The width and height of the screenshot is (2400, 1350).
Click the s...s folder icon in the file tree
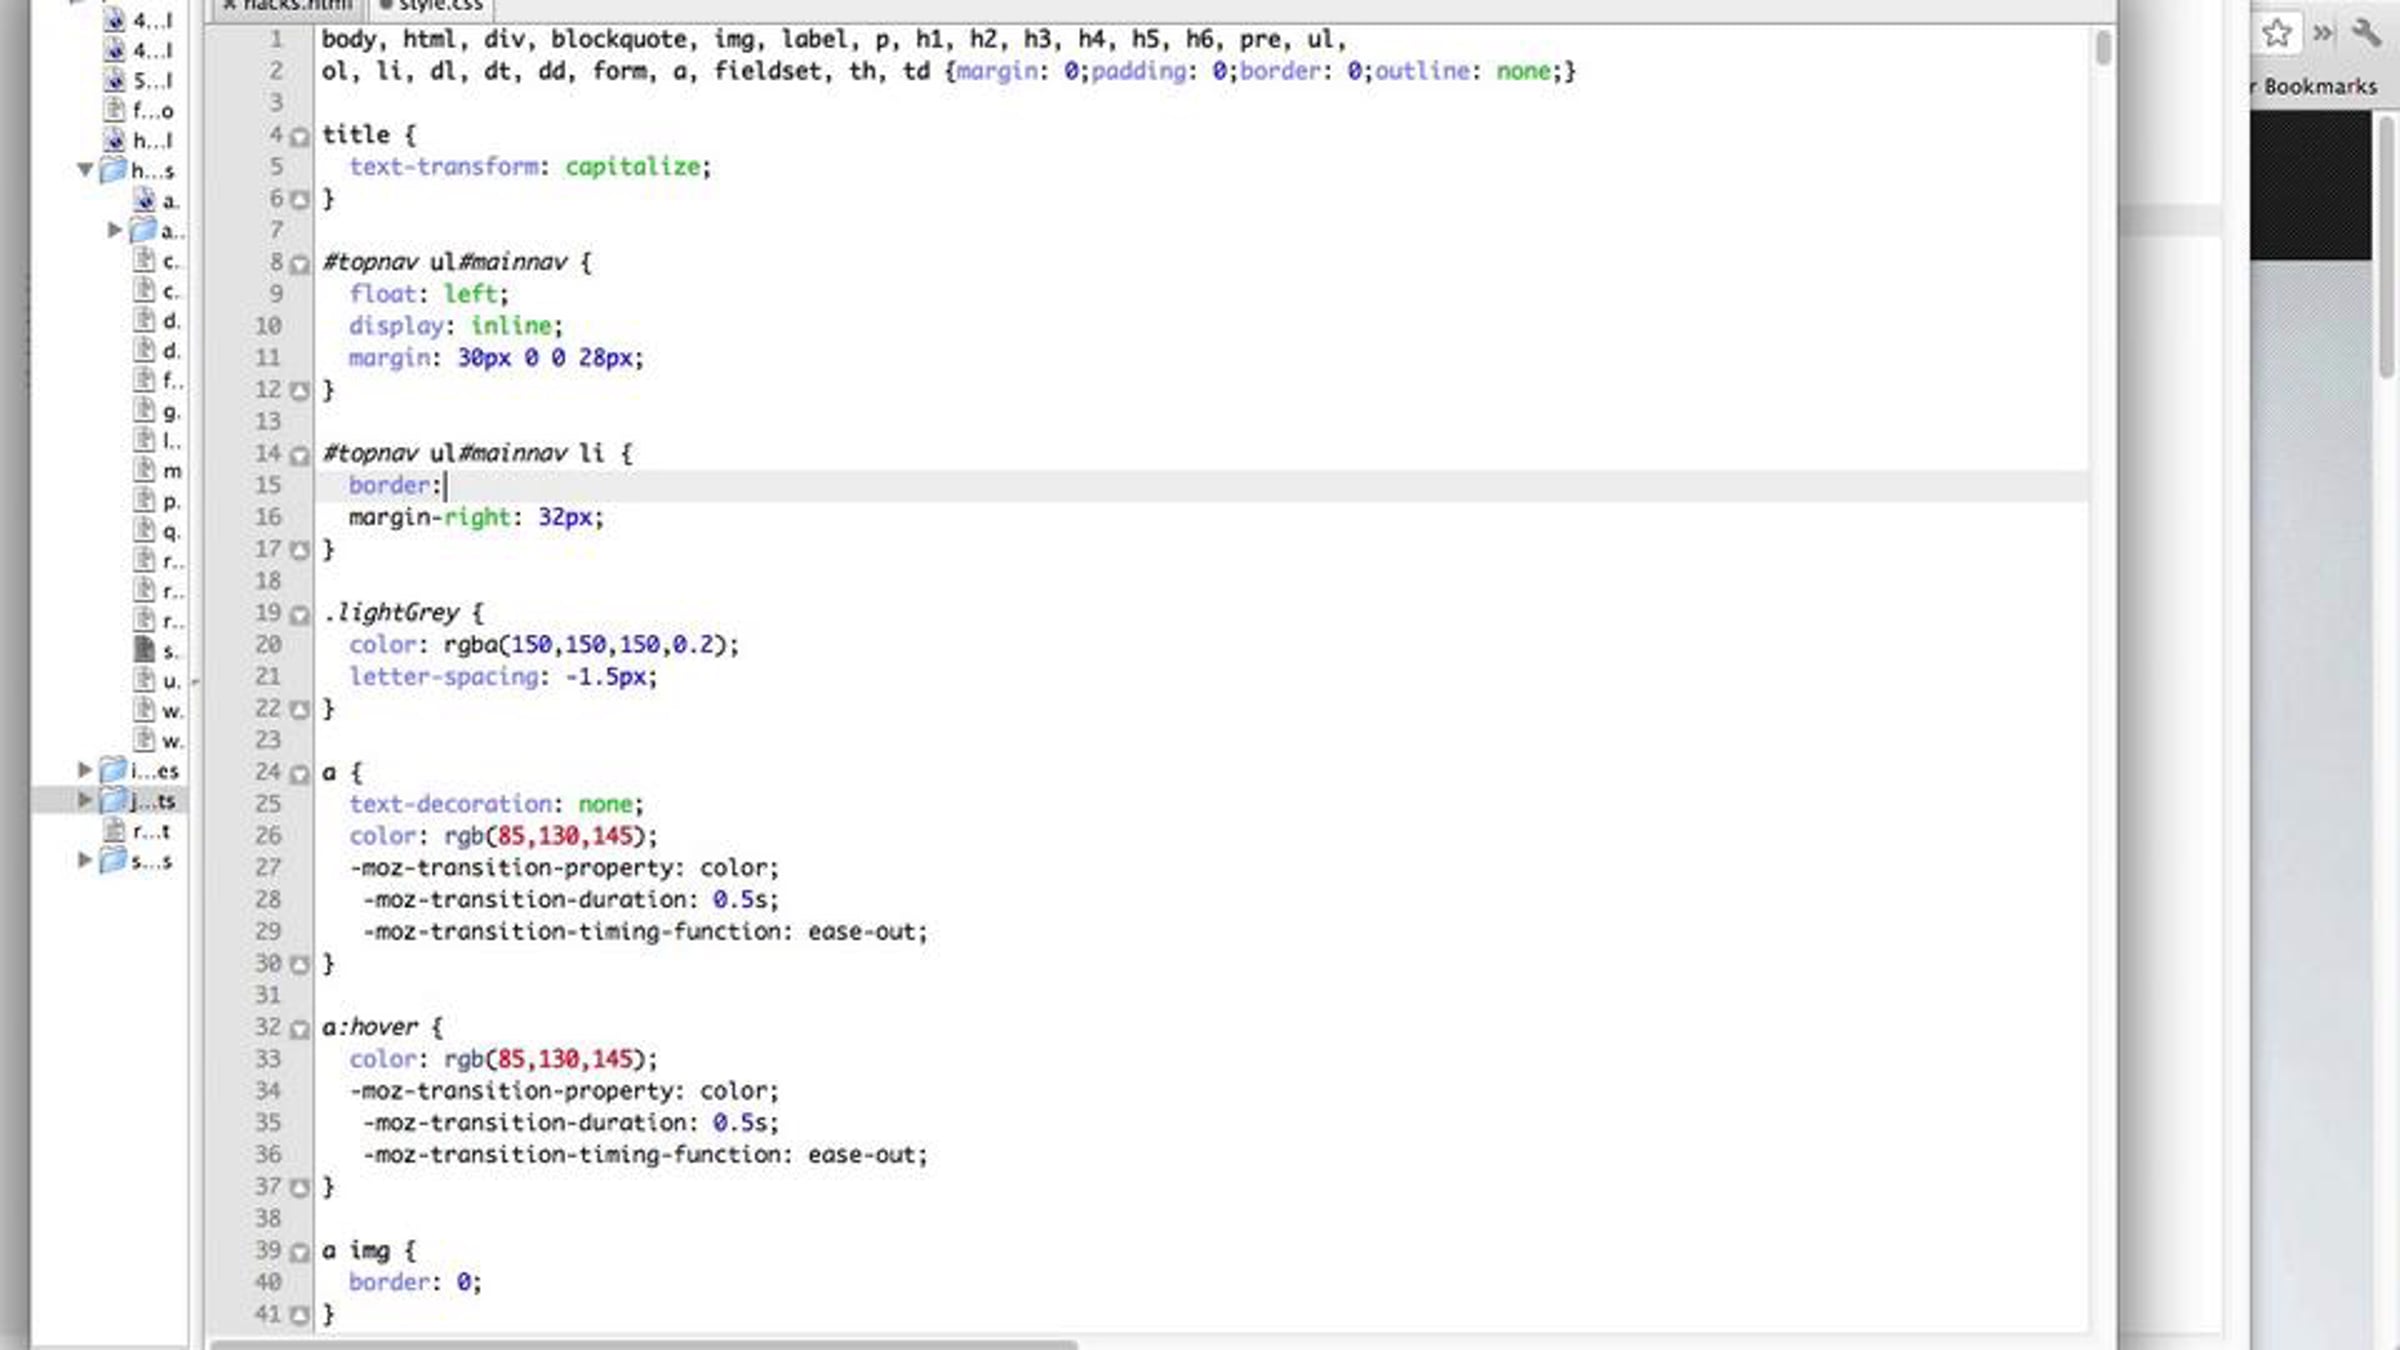tap(113, 860)
